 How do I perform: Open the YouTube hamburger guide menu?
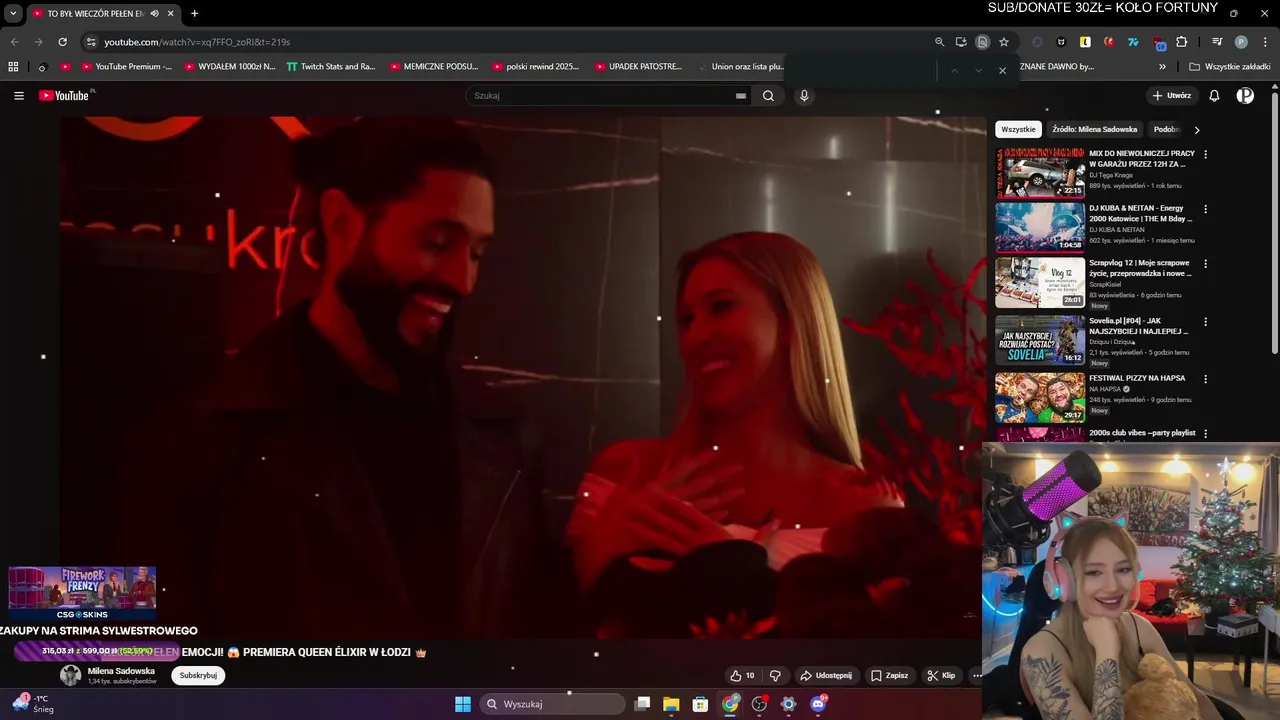point(19,96)
